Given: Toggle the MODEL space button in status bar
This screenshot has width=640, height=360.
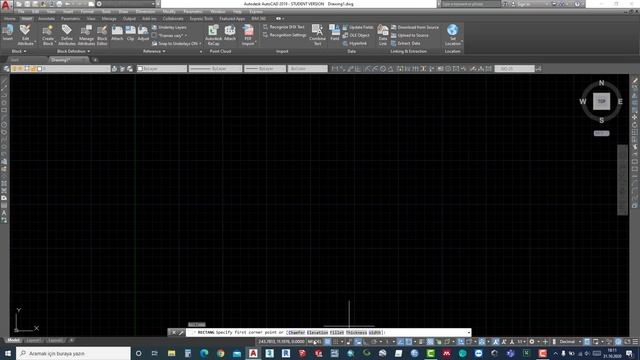Looking at the screenshot, I should tap(314, 342).
